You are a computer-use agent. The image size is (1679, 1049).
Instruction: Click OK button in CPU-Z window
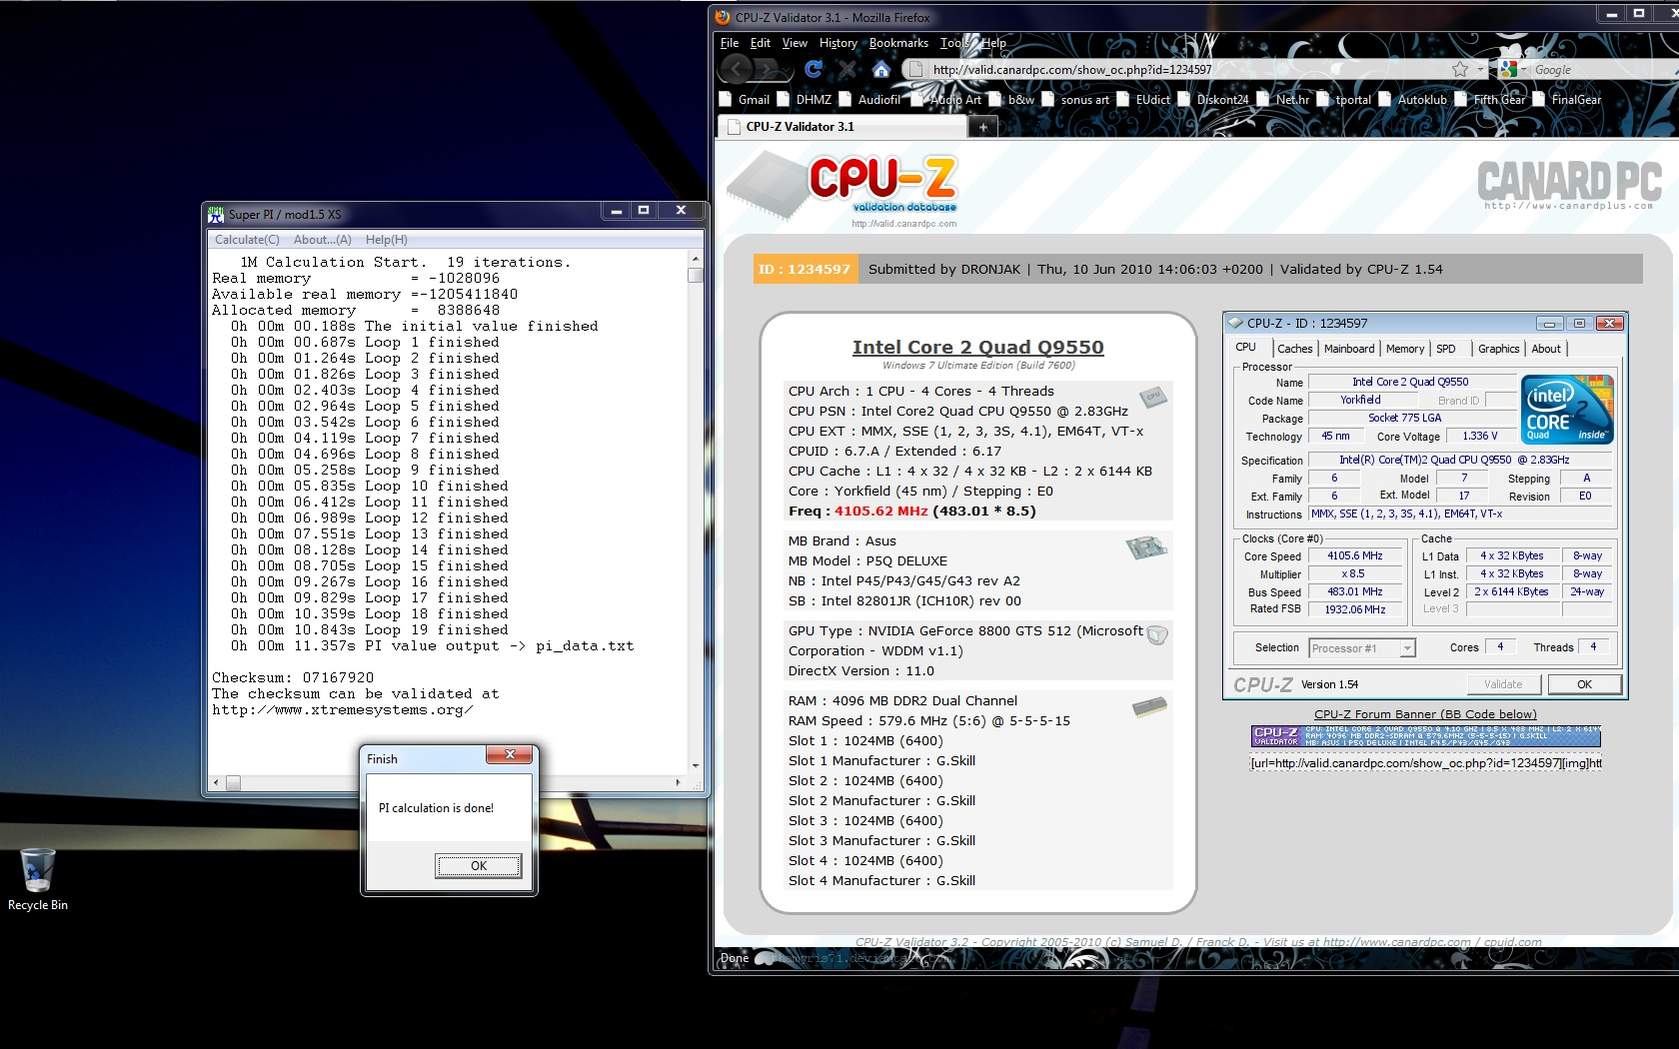(x=1583, y=684)
